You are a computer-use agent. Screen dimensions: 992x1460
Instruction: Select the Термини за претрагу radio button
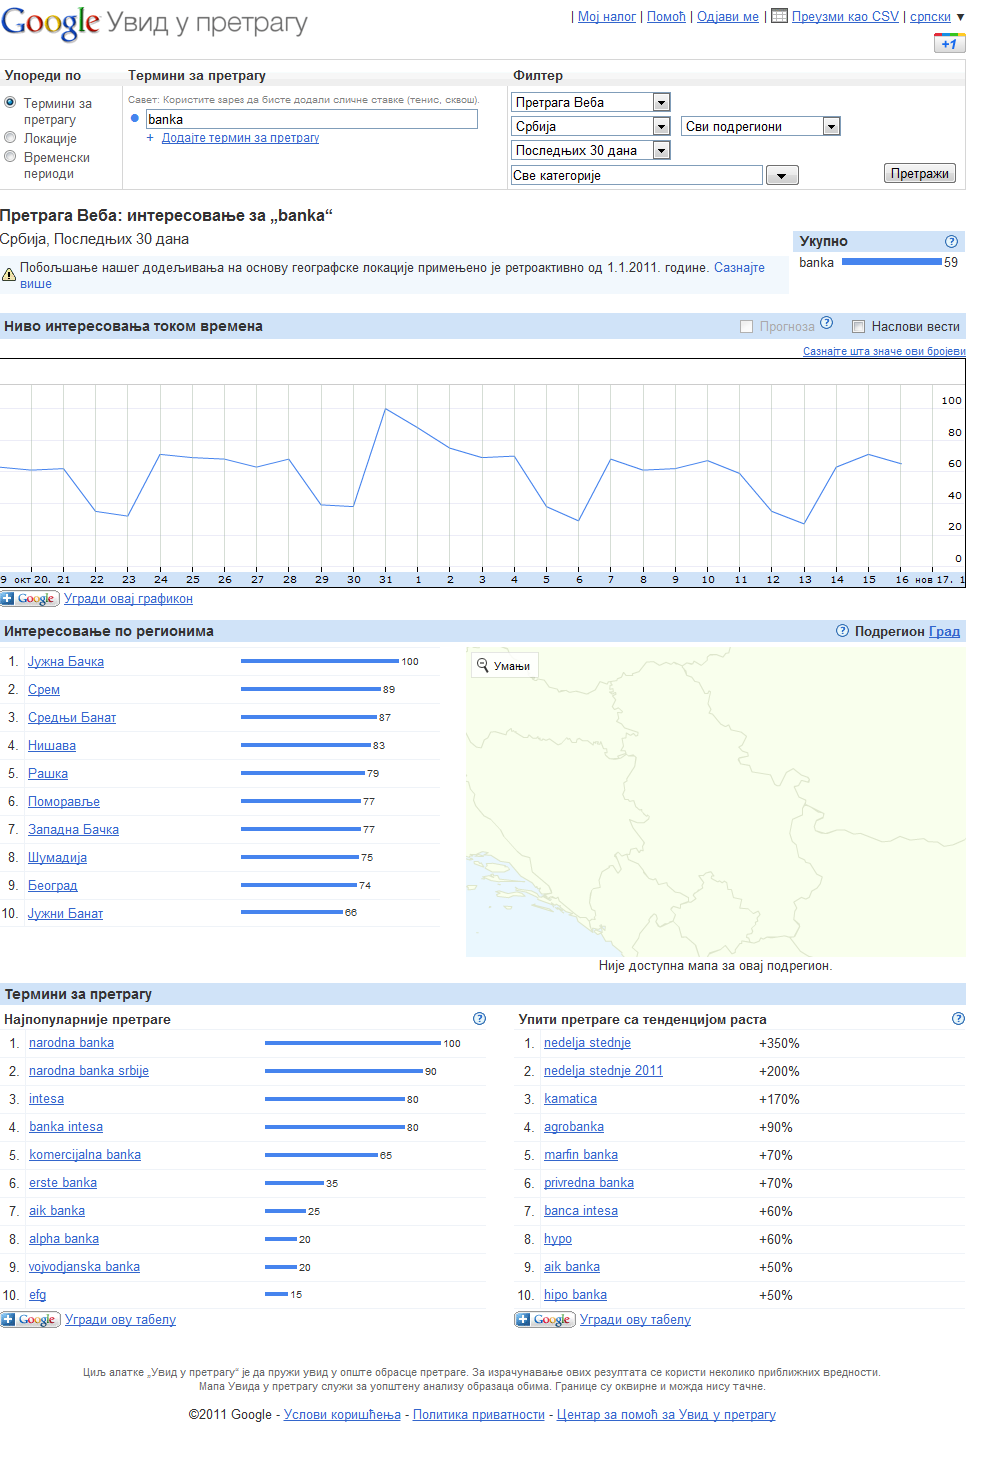(10, 102)
